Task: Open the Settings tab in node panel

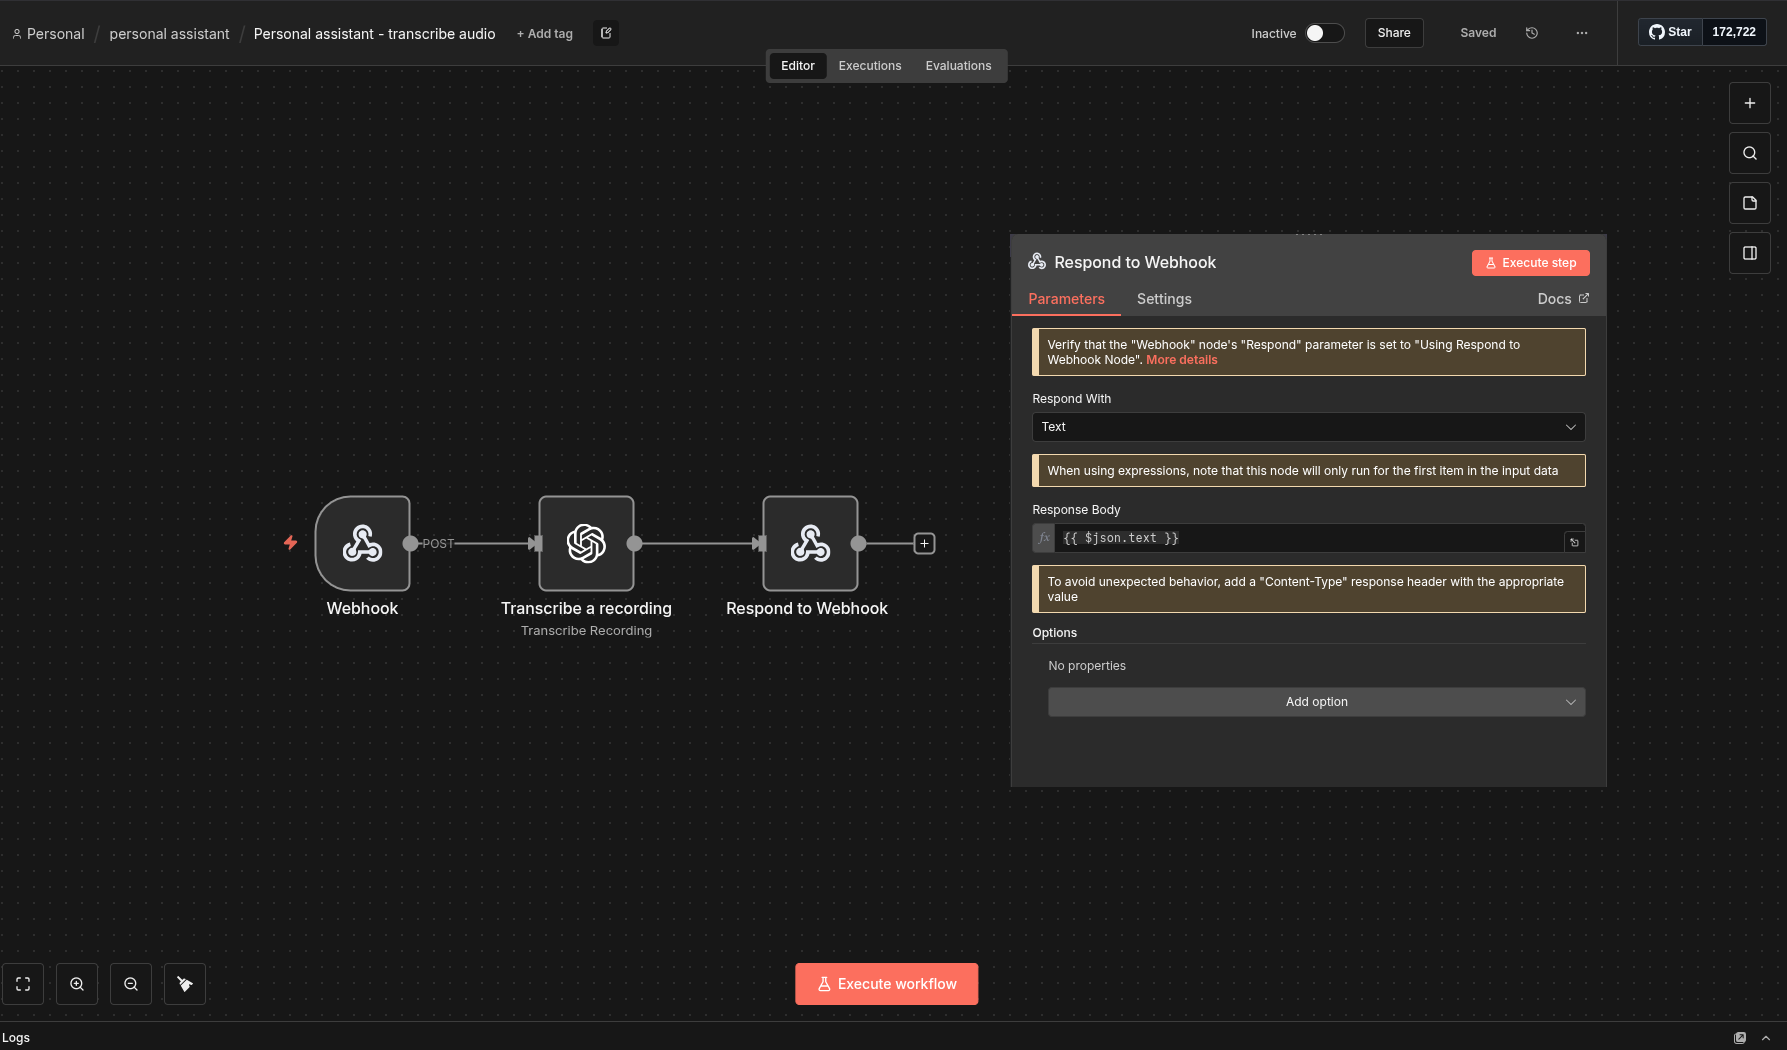Action: pos(1164,299)
